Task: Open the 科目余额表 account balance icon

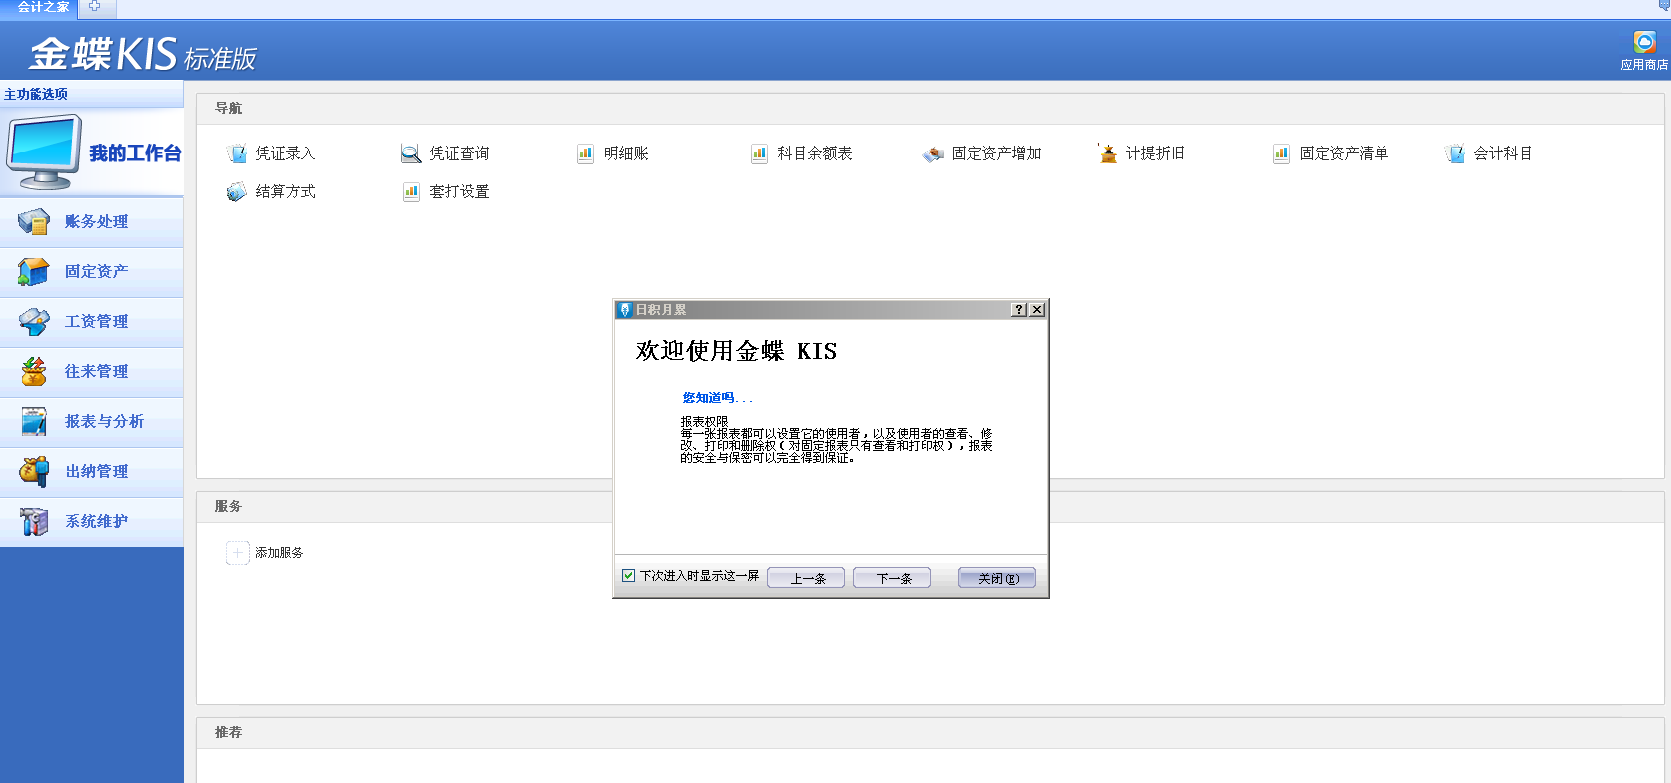Action: pyautogui.click(x=759, y=153)
